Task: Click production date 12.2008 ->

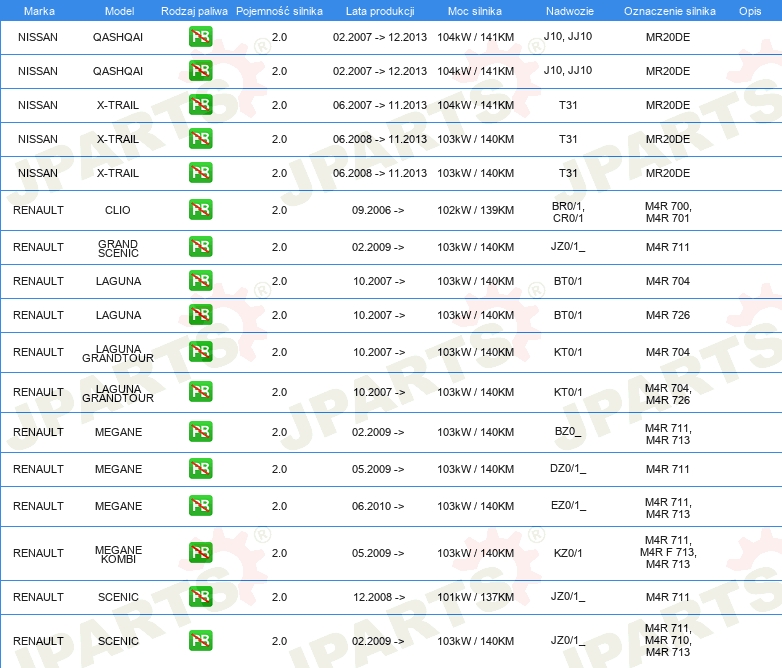Action: (x=379, y=597)
